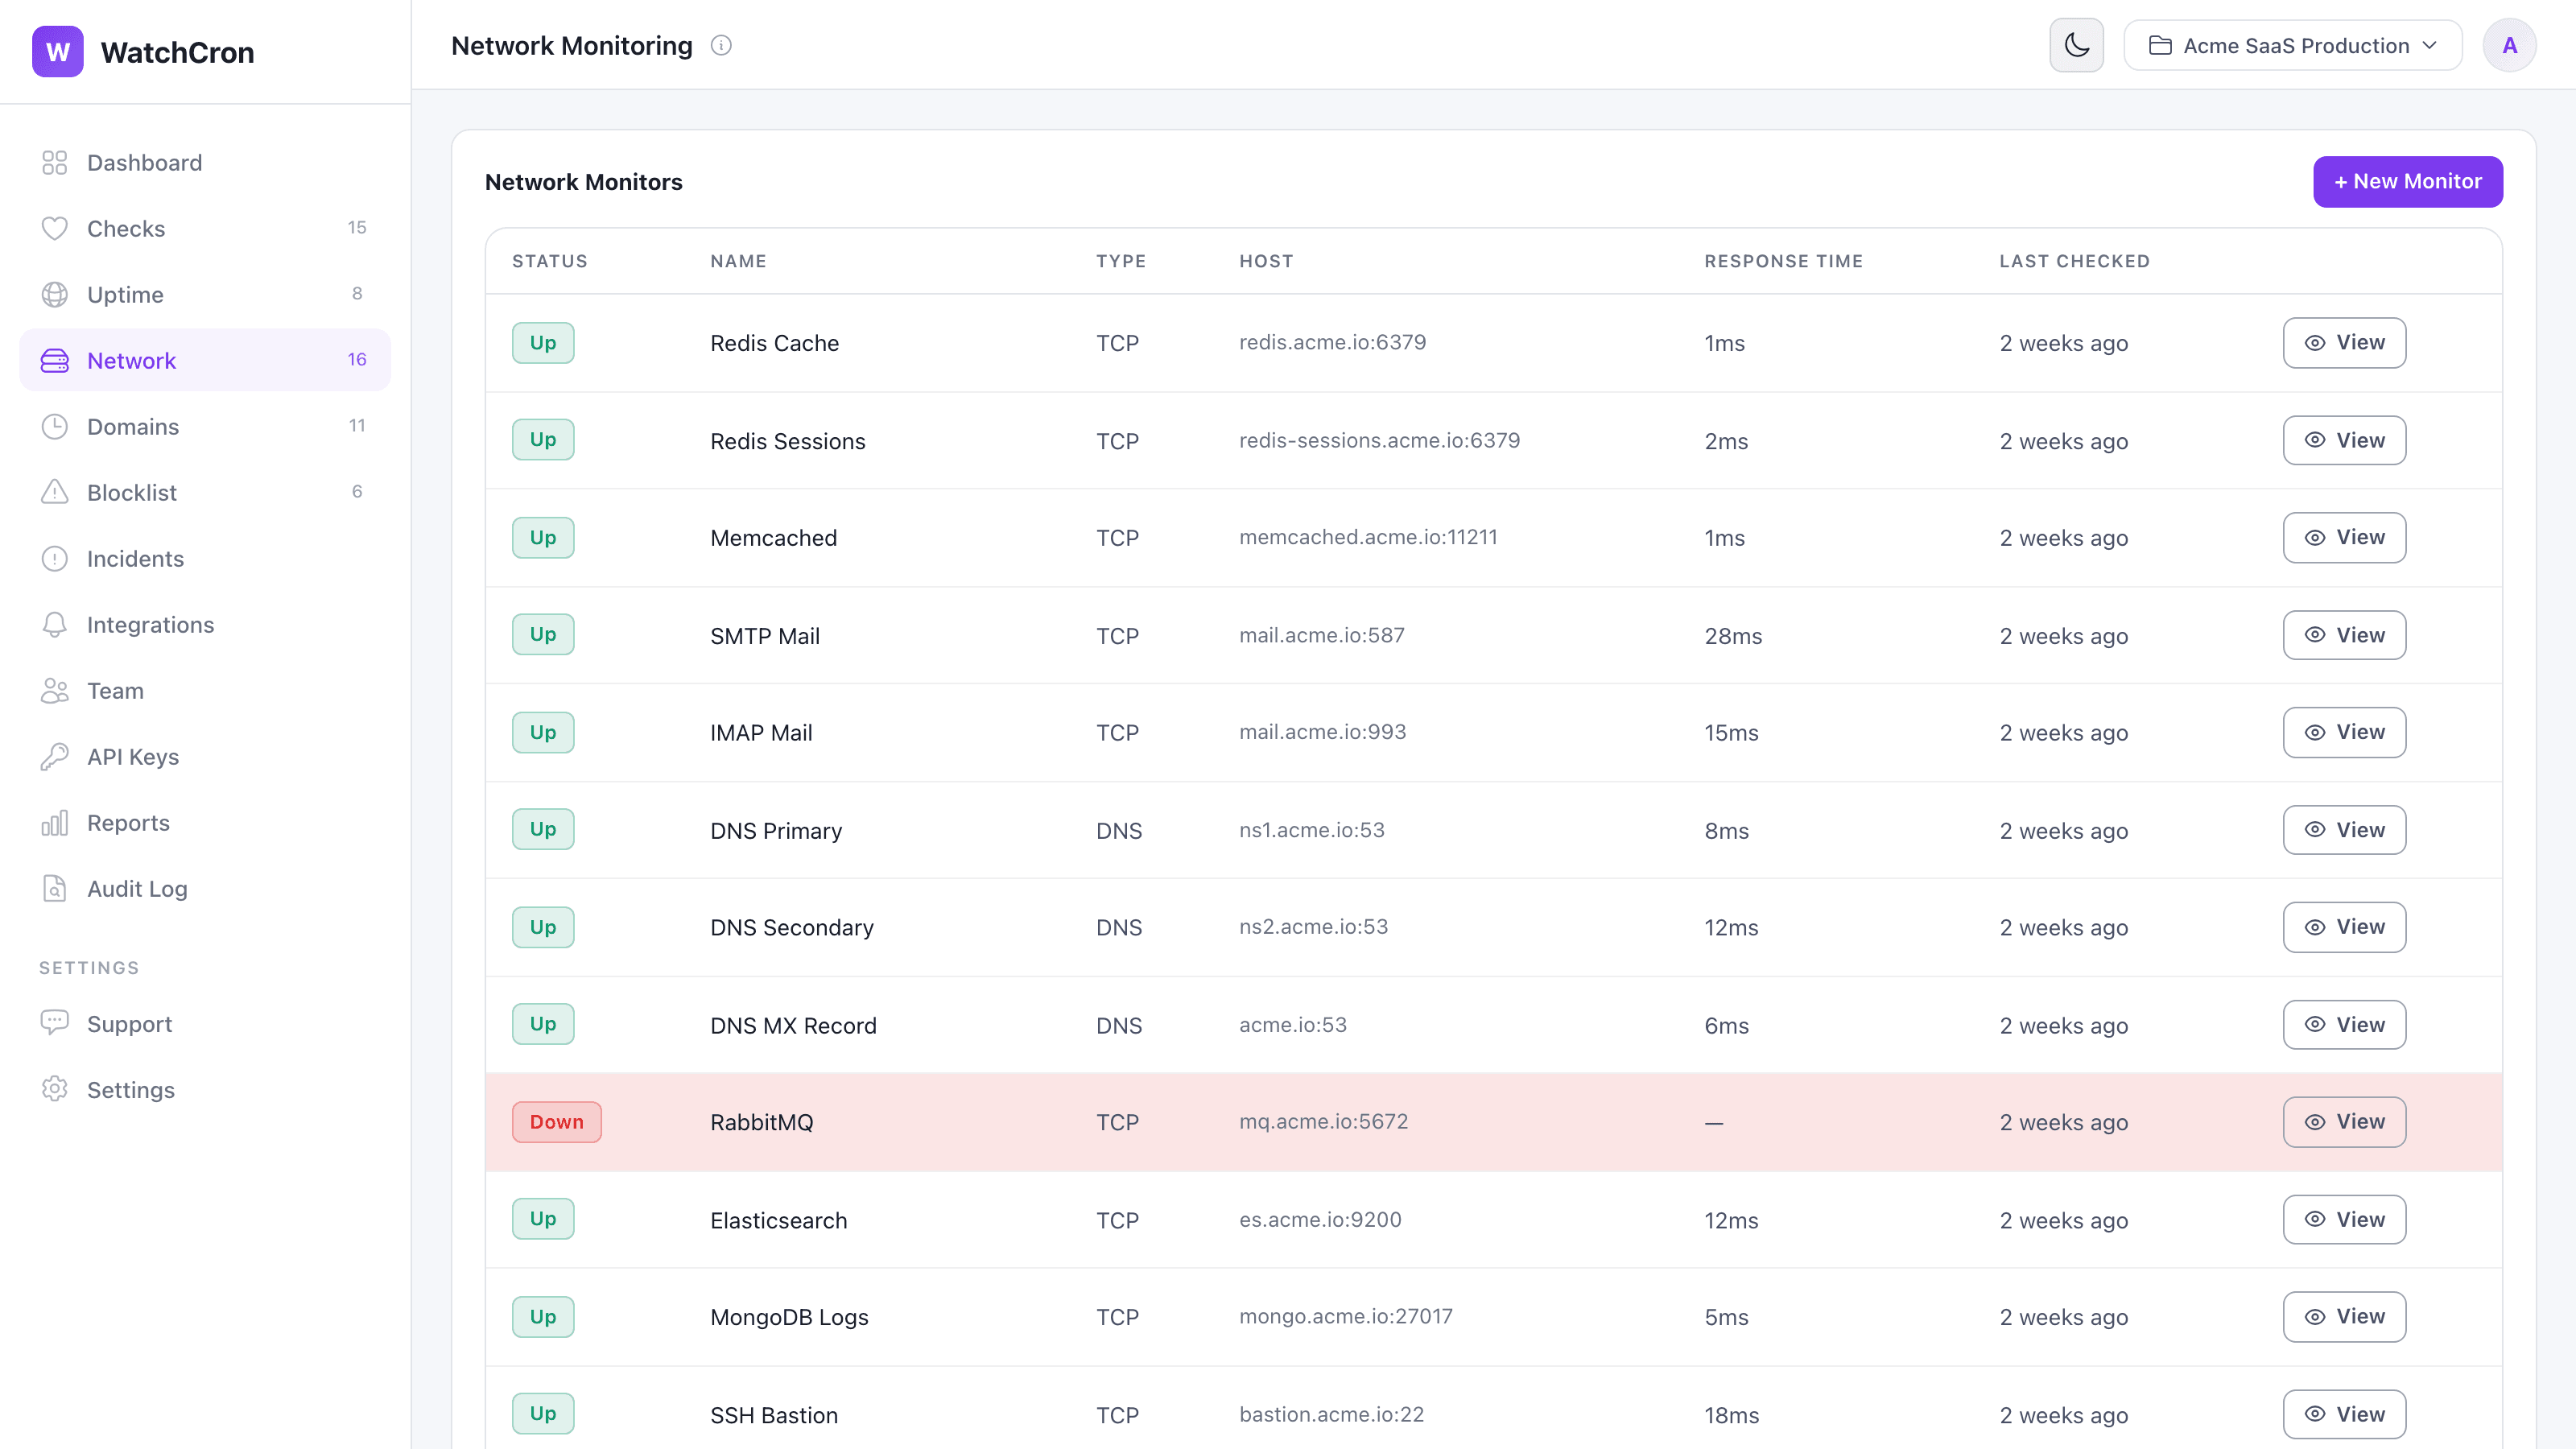
Task: View the SMTP Mail monitor
Action: (x=2344, y=635)
